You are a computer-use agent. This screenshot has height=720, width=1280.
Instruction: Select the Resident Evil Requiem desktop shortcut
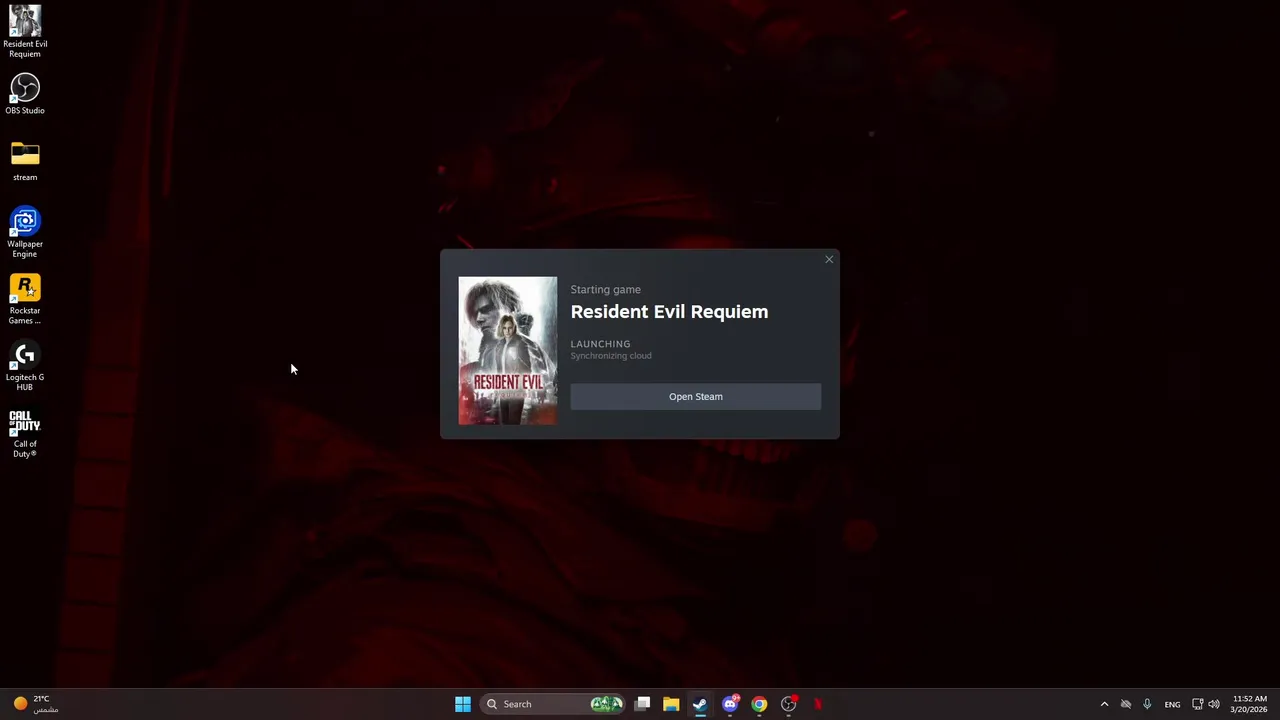point(25,32)
